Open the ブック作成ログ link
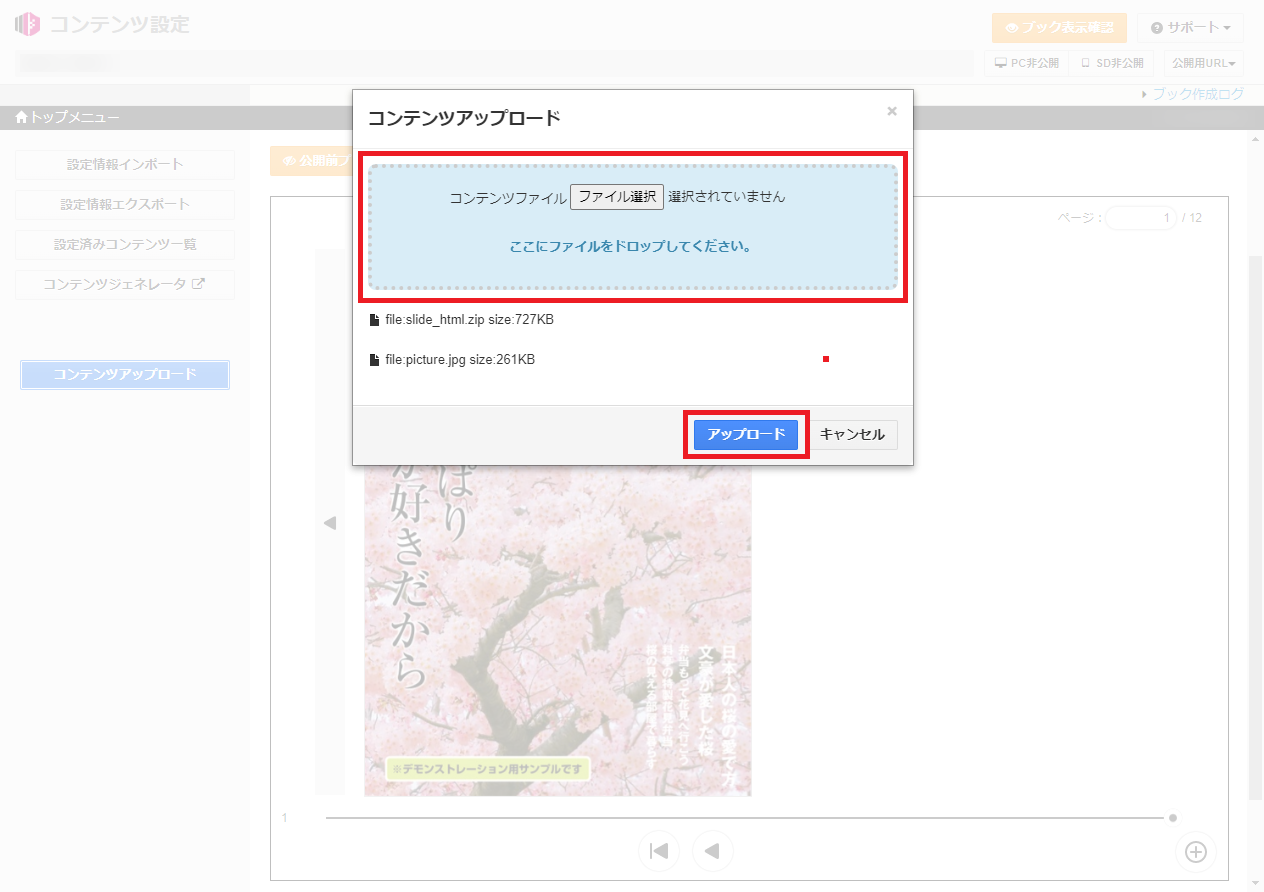 (x=1197, y=94)
